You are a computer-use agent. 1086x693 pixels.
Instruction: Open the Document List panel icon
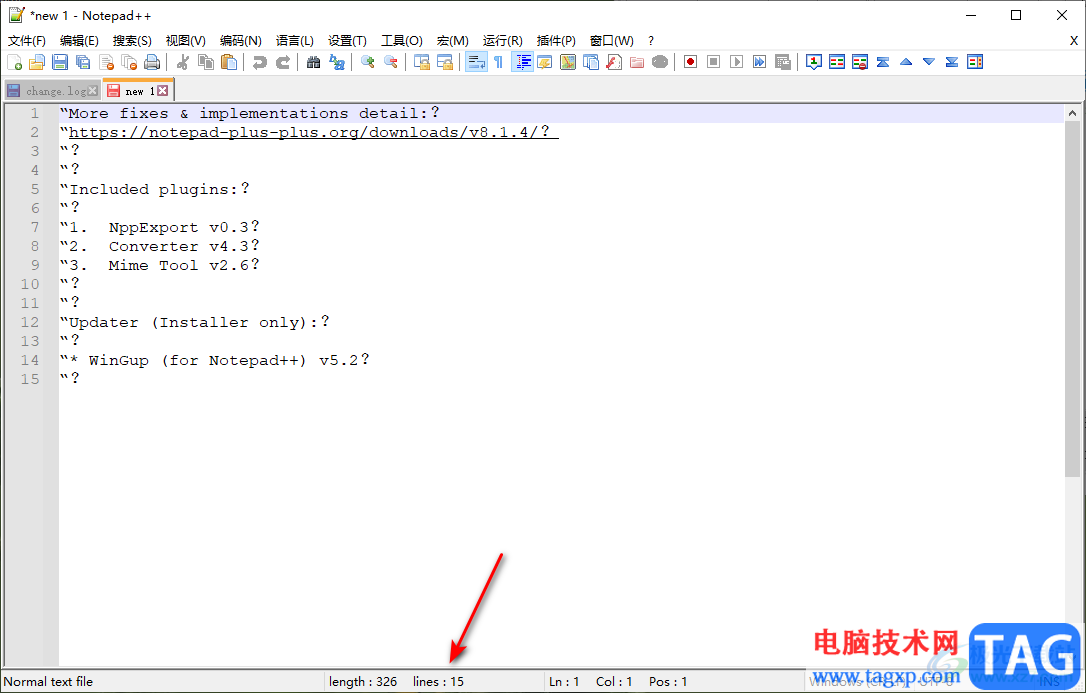[591, 62]
